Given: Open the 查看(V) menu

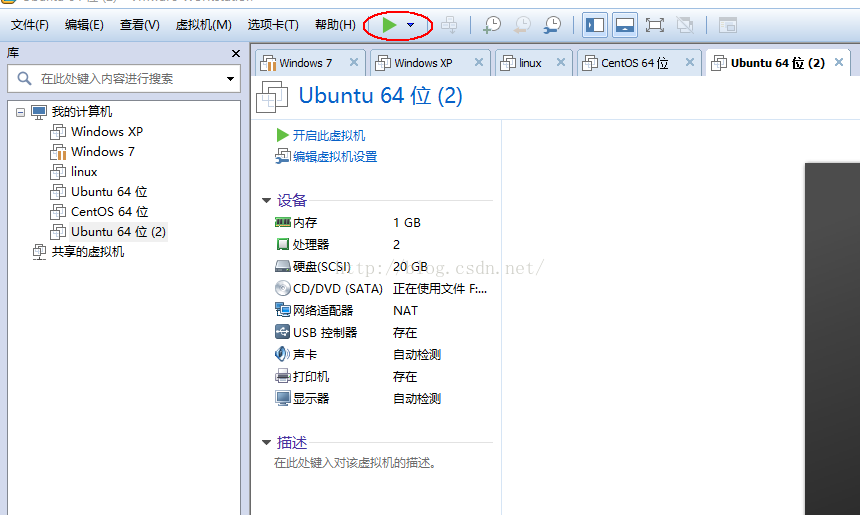Looking at the screenshot, I should tap(139, 25).
